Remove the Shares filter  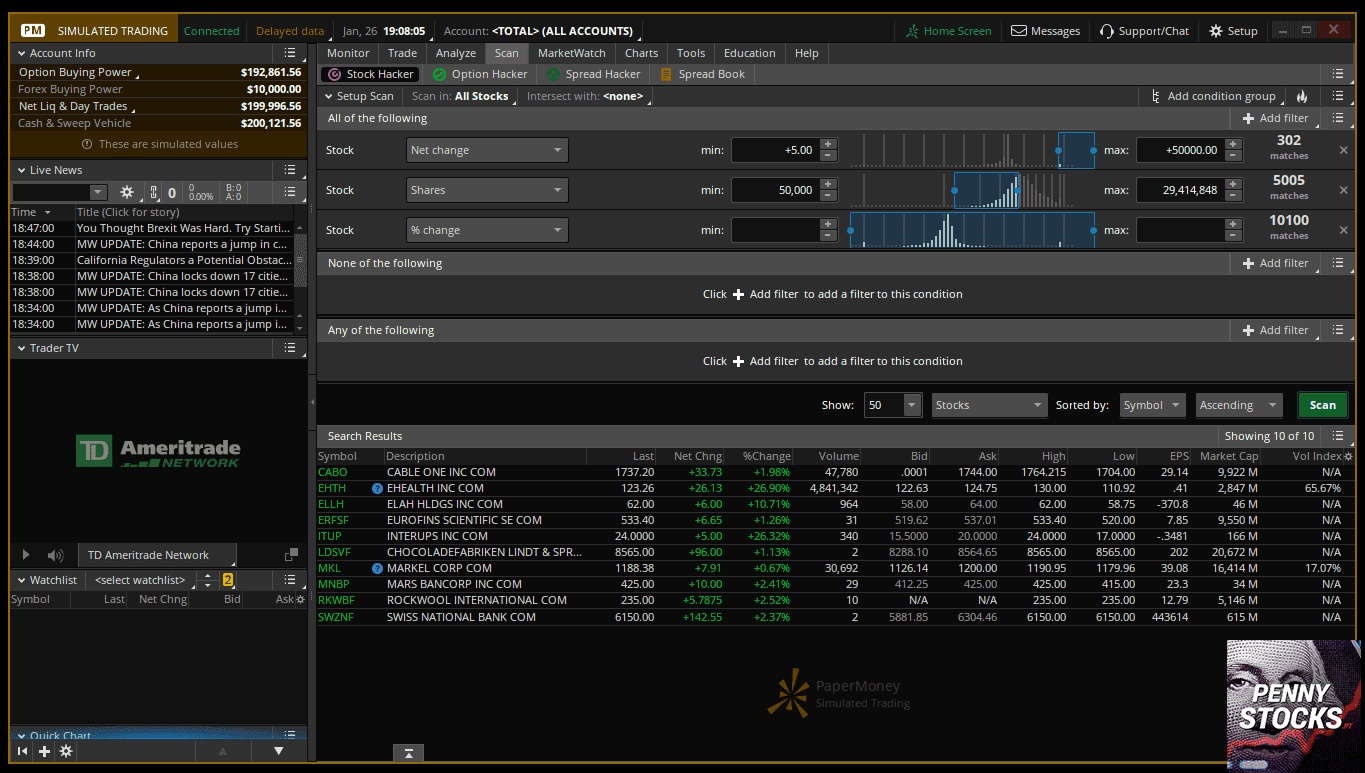coord(1343,190)
